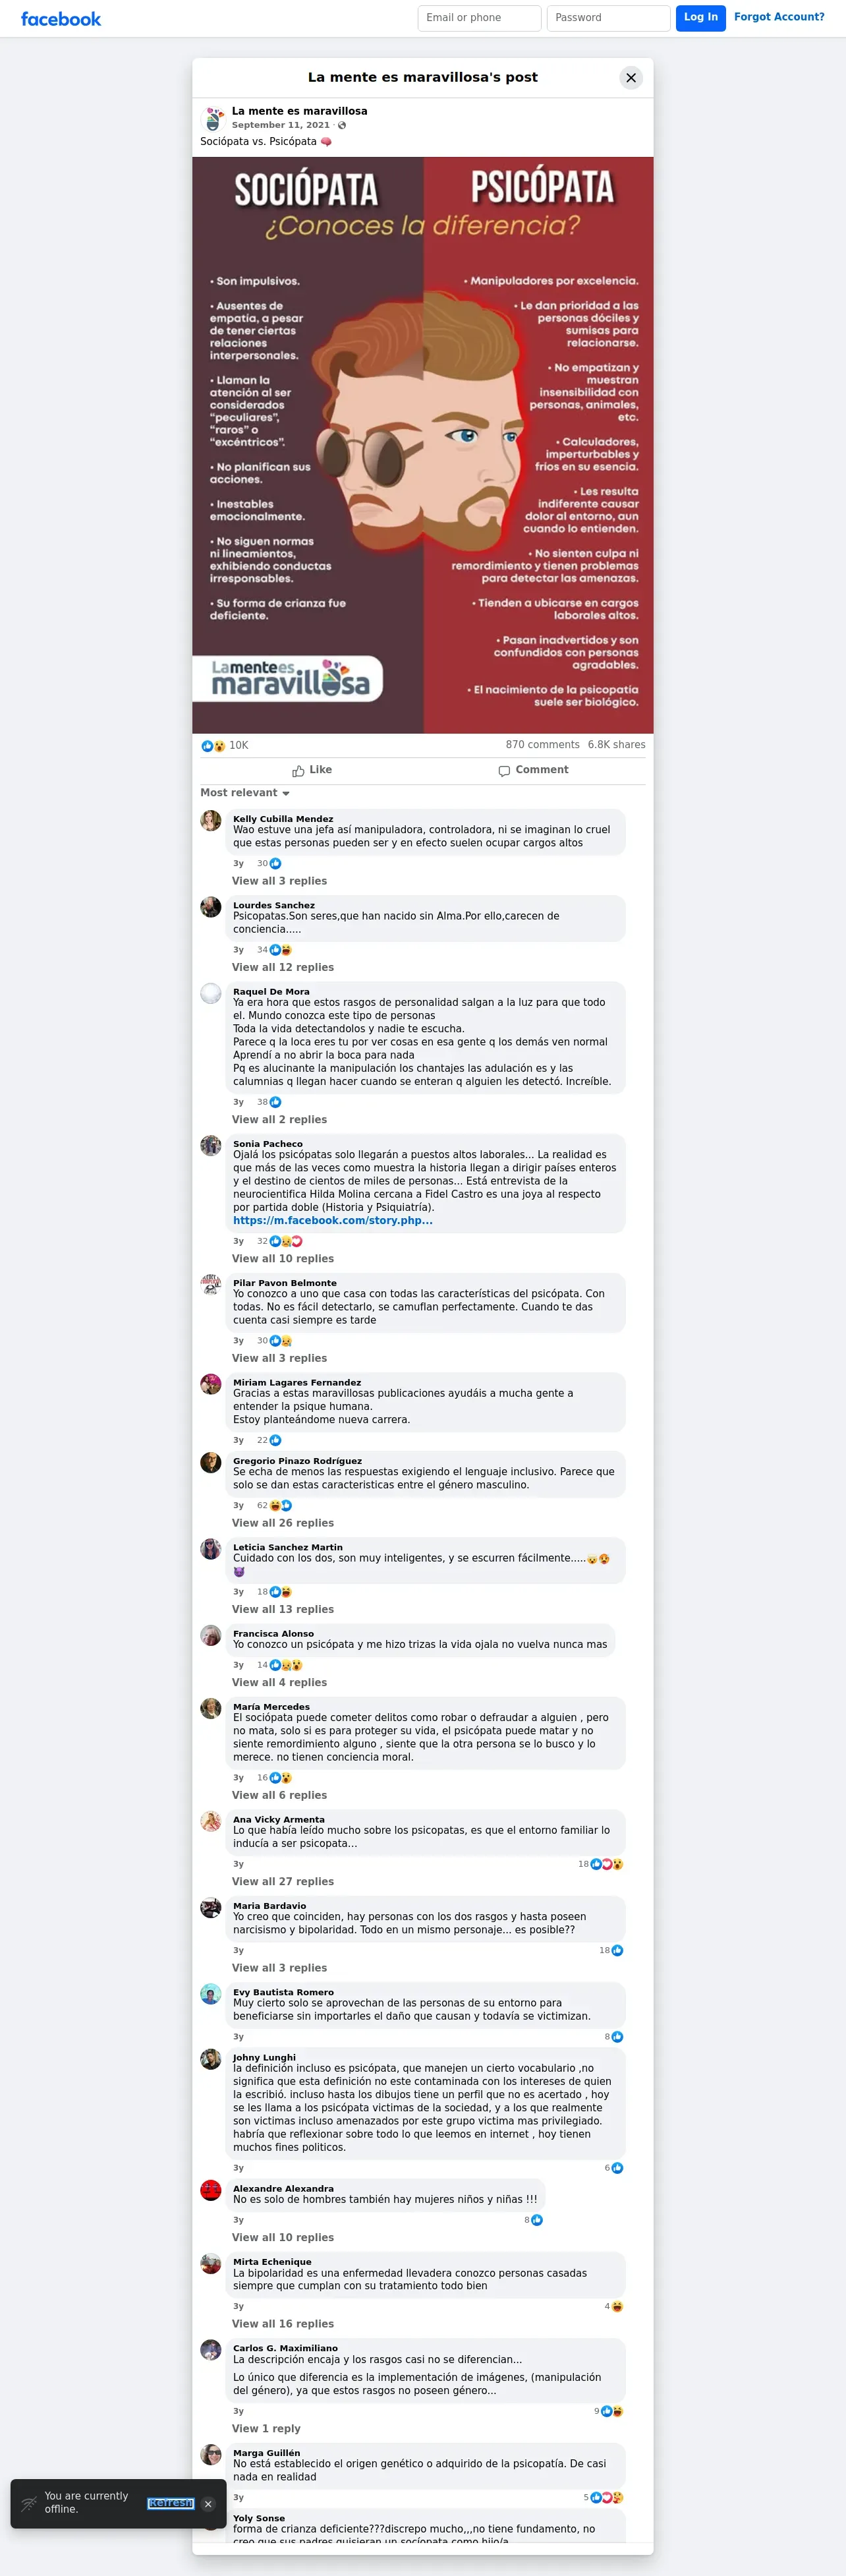Expand View all 27 replies
The image size is (846, 2576).
[x=283, y=1882]
